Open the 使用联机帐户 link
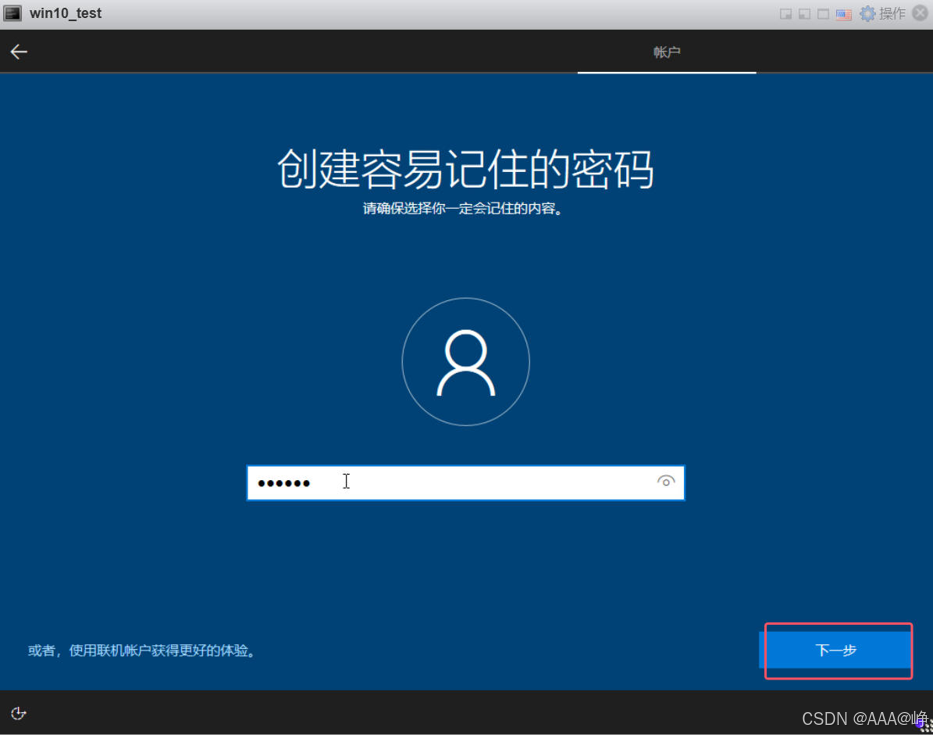 coord(142,650)
